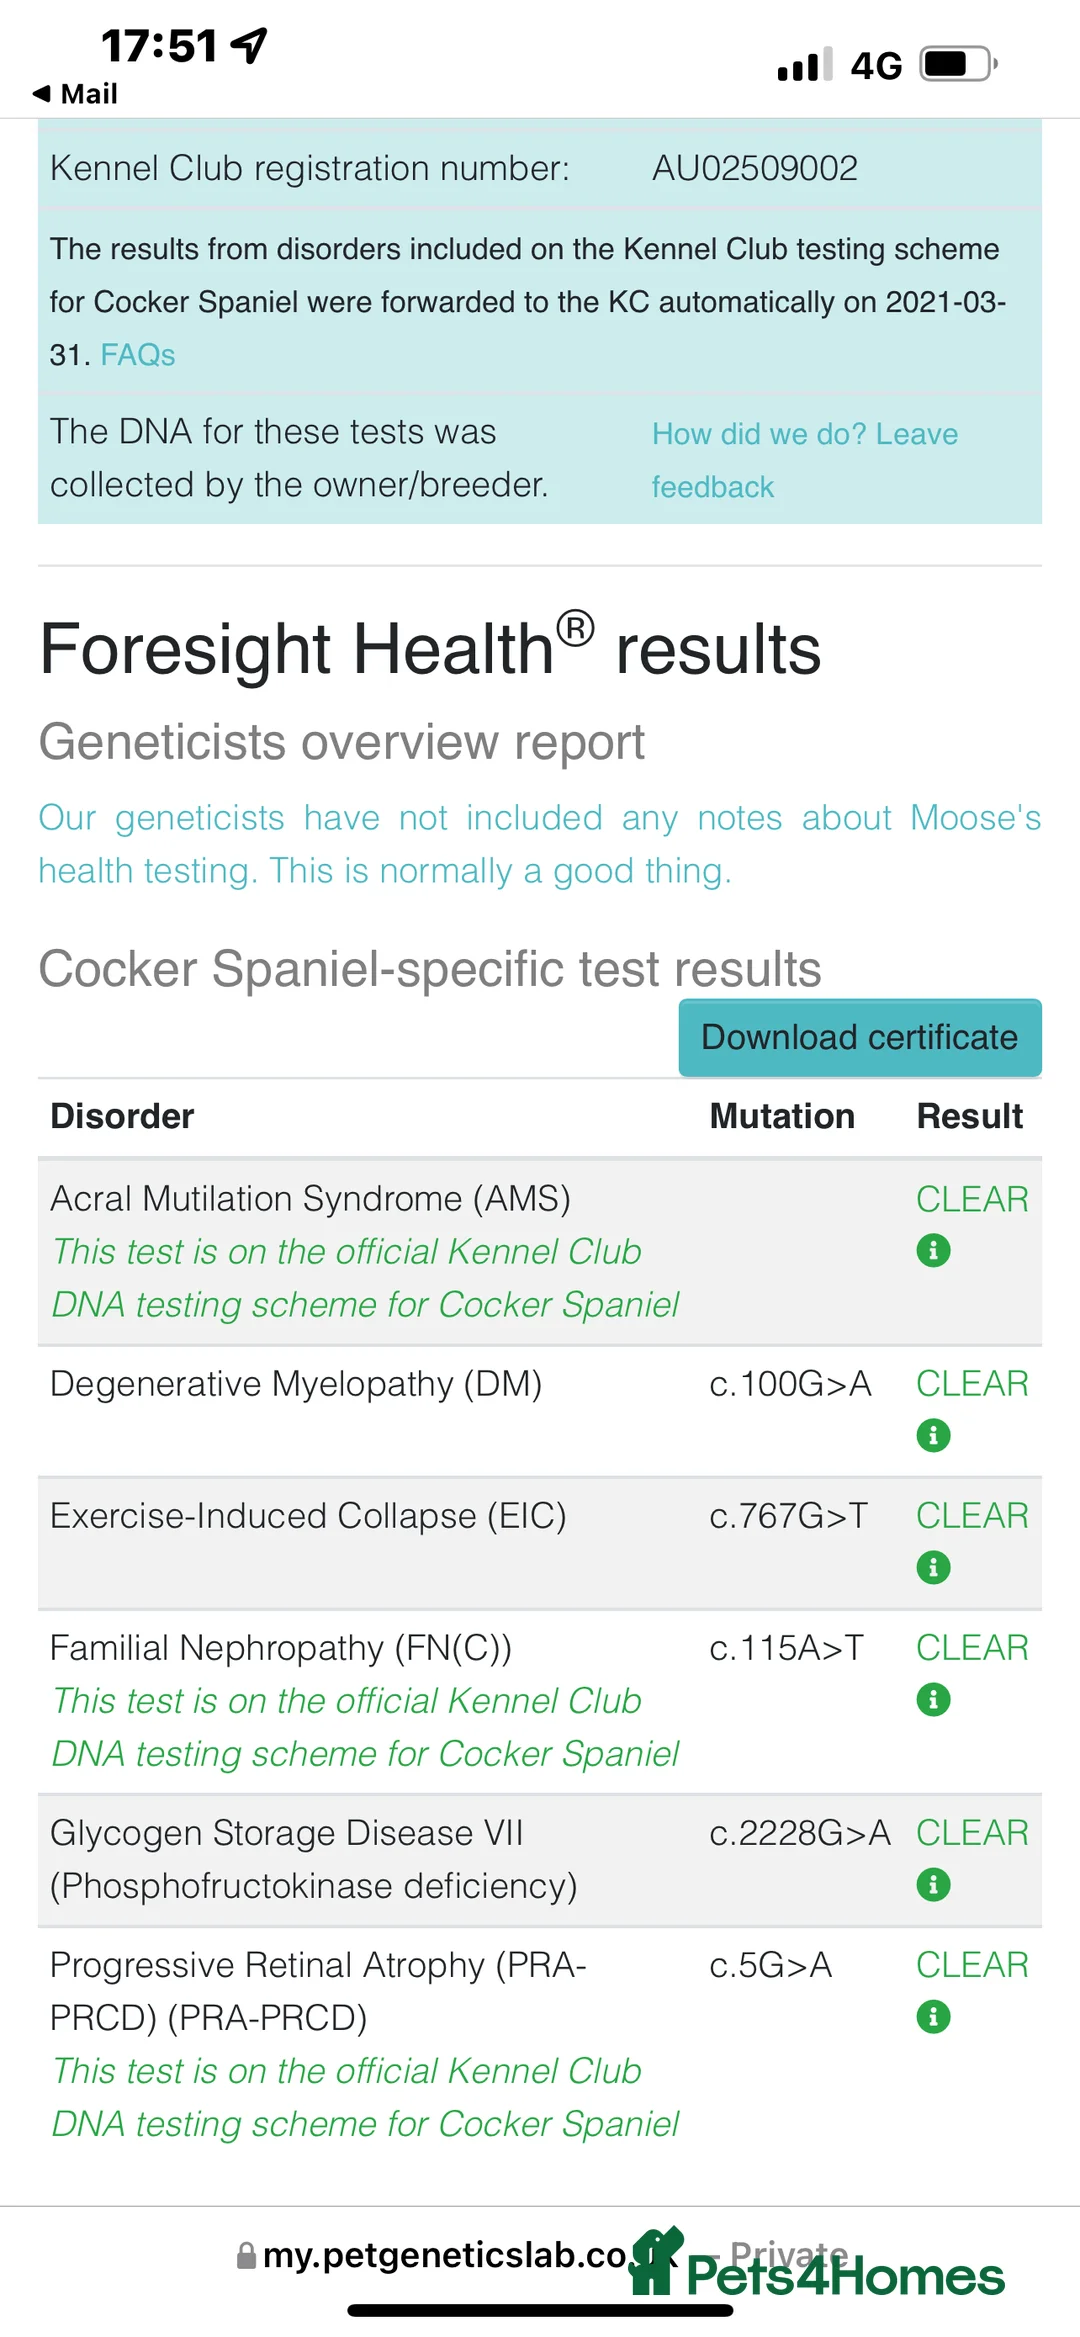Go back to Mail app

pos(75,94)
